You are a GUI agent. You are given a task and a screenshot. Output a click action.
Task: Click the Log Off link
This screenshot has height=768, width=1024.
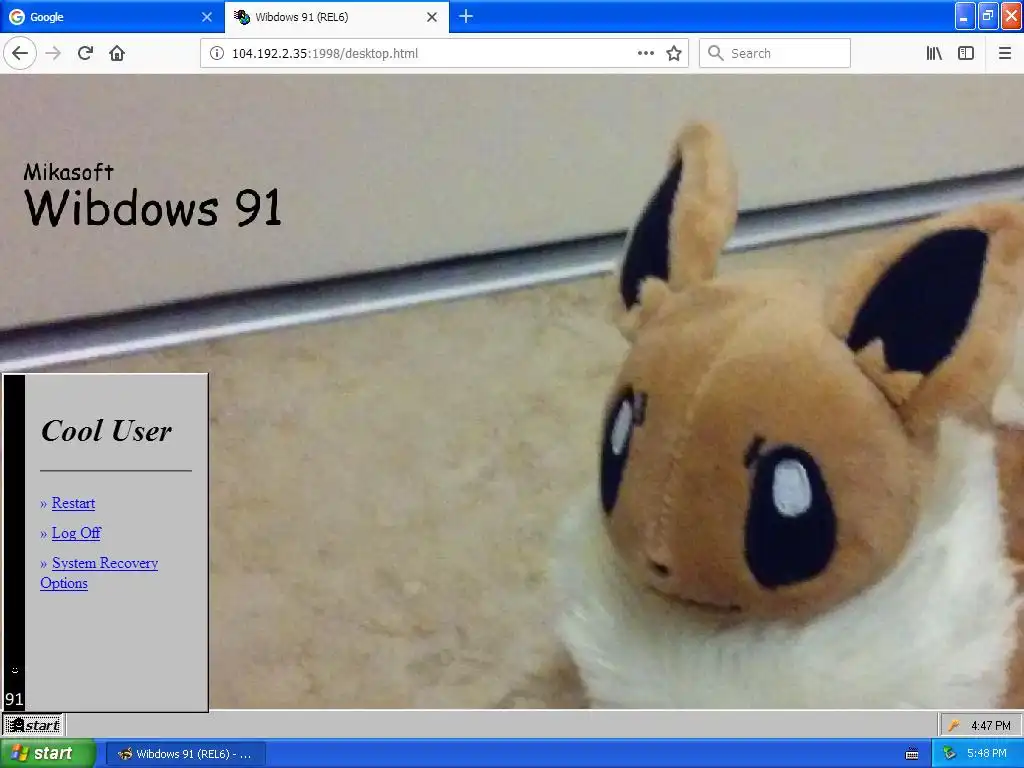[x=76, y=533]
